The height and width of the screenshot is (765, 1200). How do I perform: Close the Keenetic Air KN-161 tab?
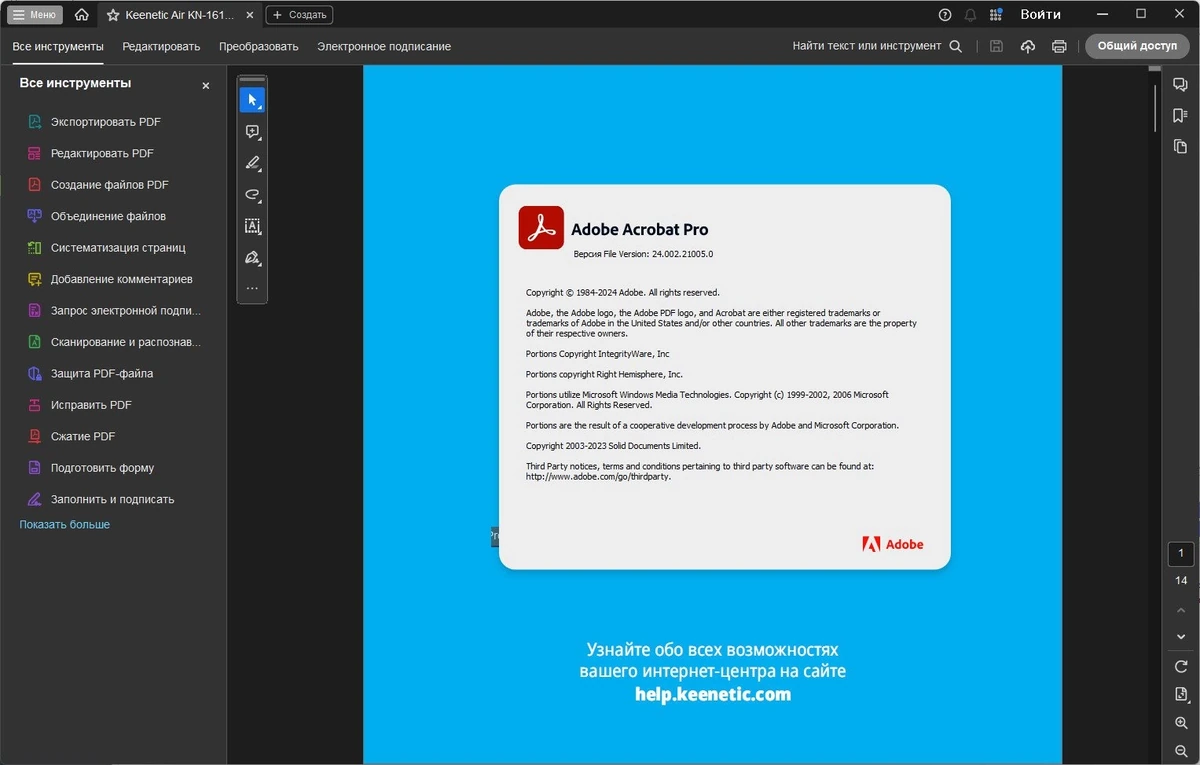[249, 15]
